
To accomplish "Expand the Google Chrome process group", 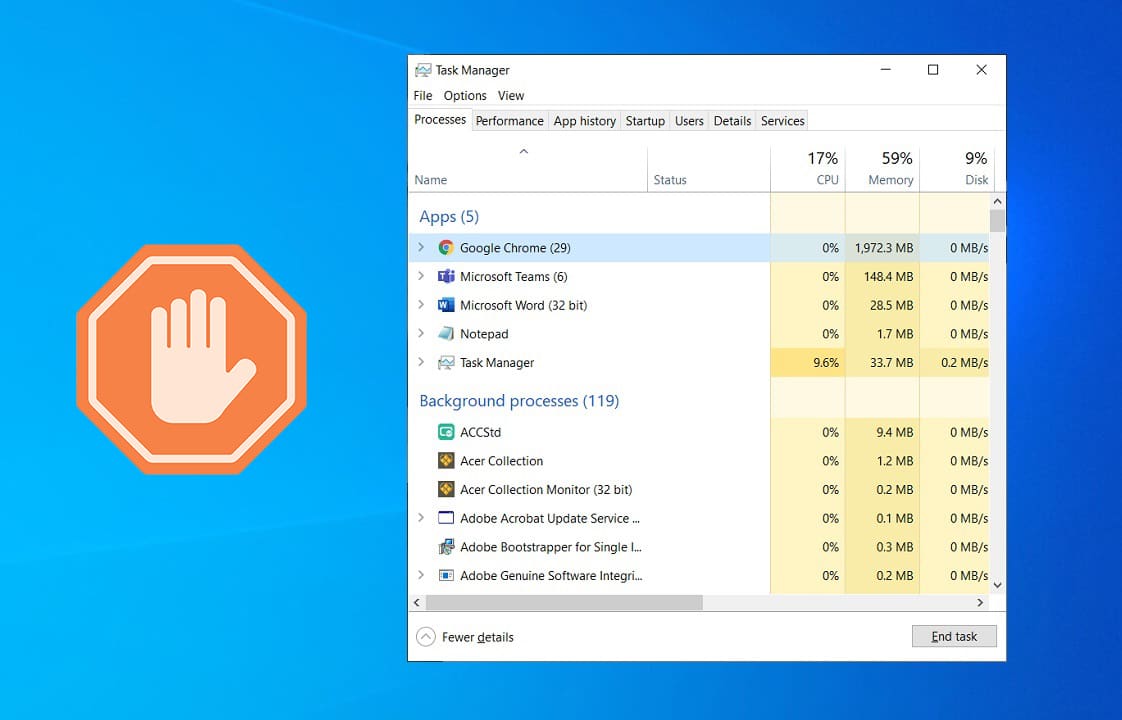I will pos(421,247).
